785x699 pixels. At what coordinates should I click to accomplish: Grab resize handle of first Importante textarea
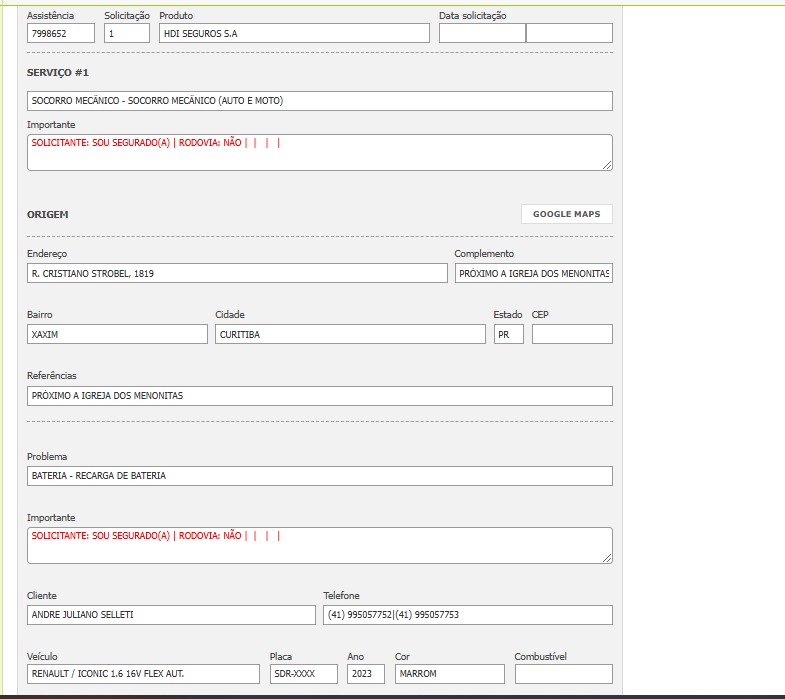607,165
